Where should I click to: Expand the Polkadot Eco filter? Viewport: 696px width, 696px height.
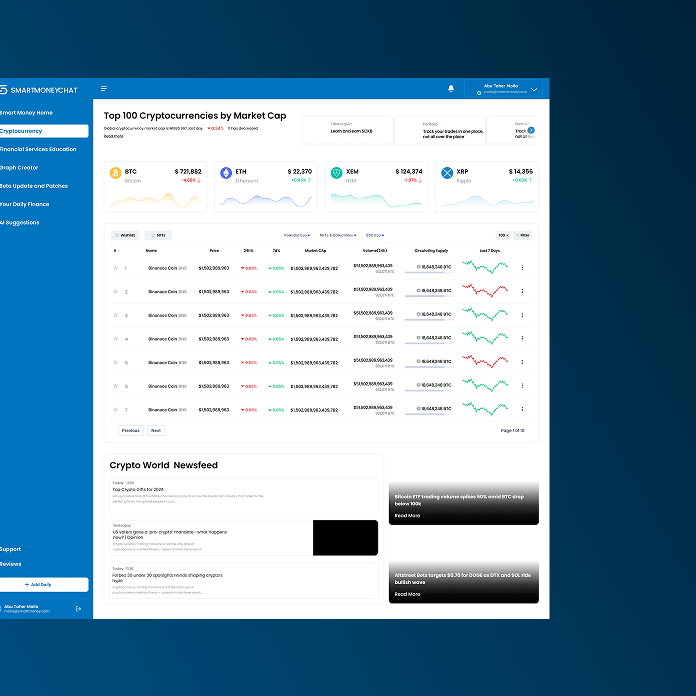297,235
